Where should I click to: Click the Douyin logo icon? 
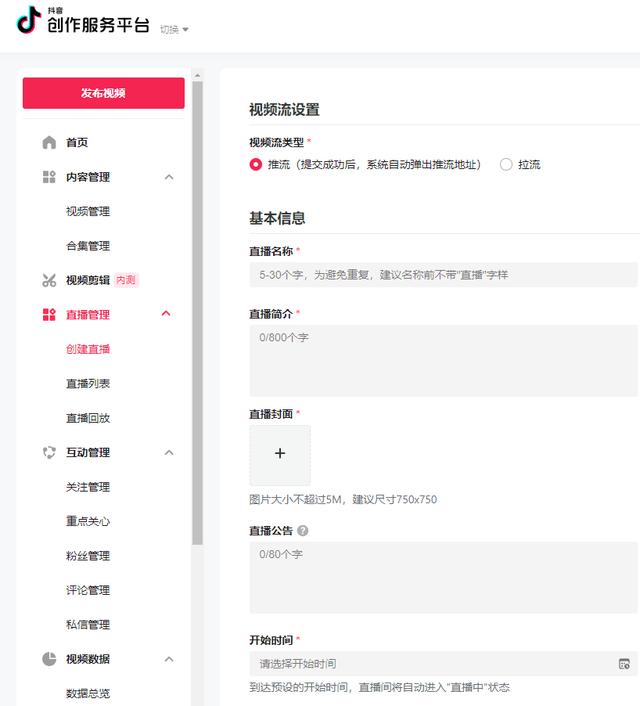[29, 21]
